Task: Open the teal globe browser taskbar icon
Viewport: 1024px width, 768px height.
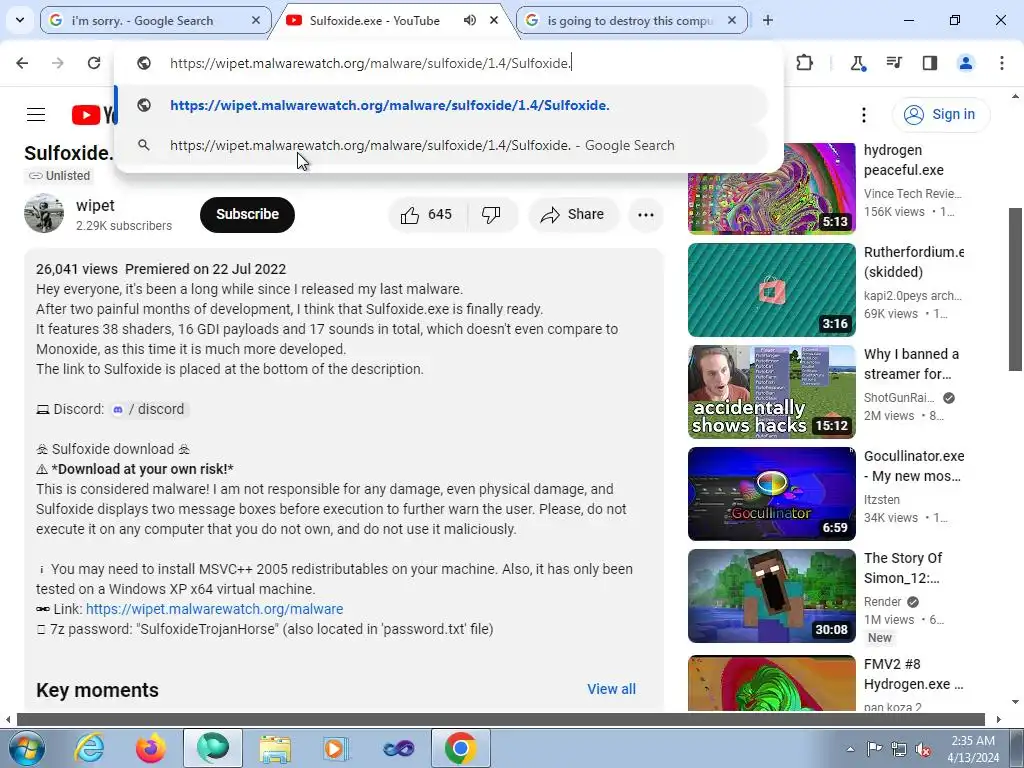Action: click(x=213, y=748)
